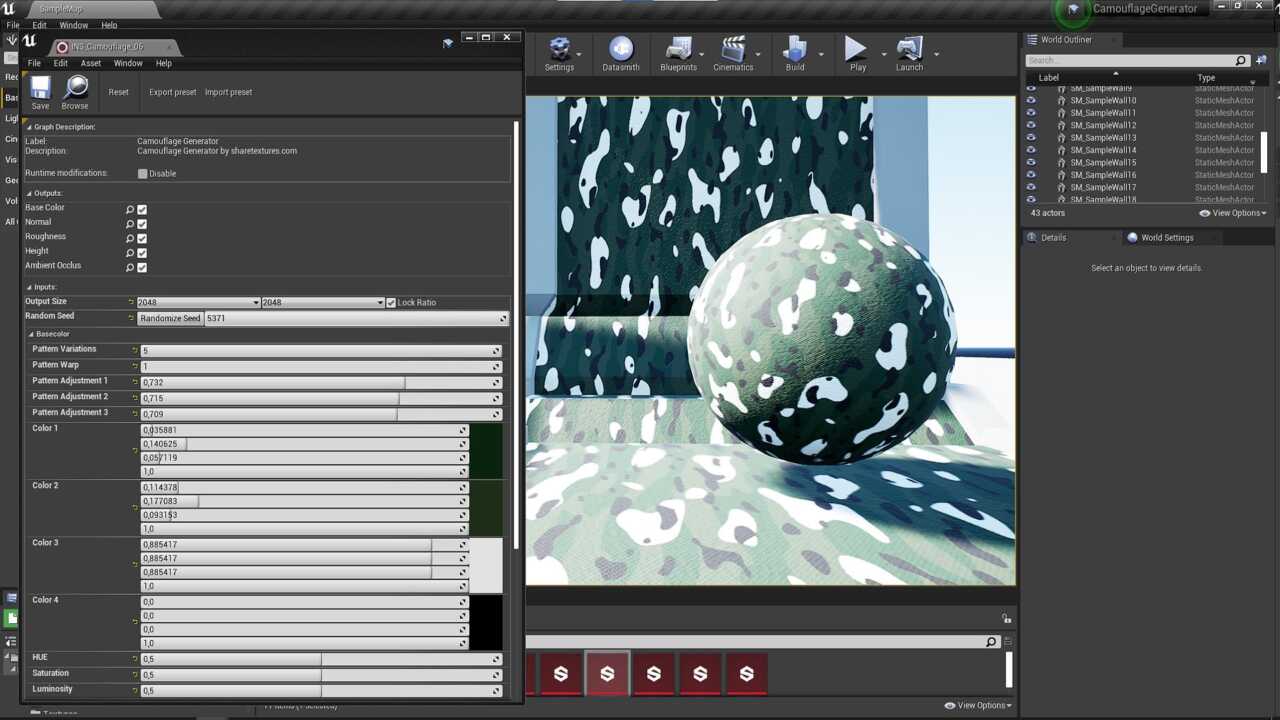Click the add filter icon beside outliner search
Image resolution: width=1280 pixels, height=720 pixels.
[1261, 60]
